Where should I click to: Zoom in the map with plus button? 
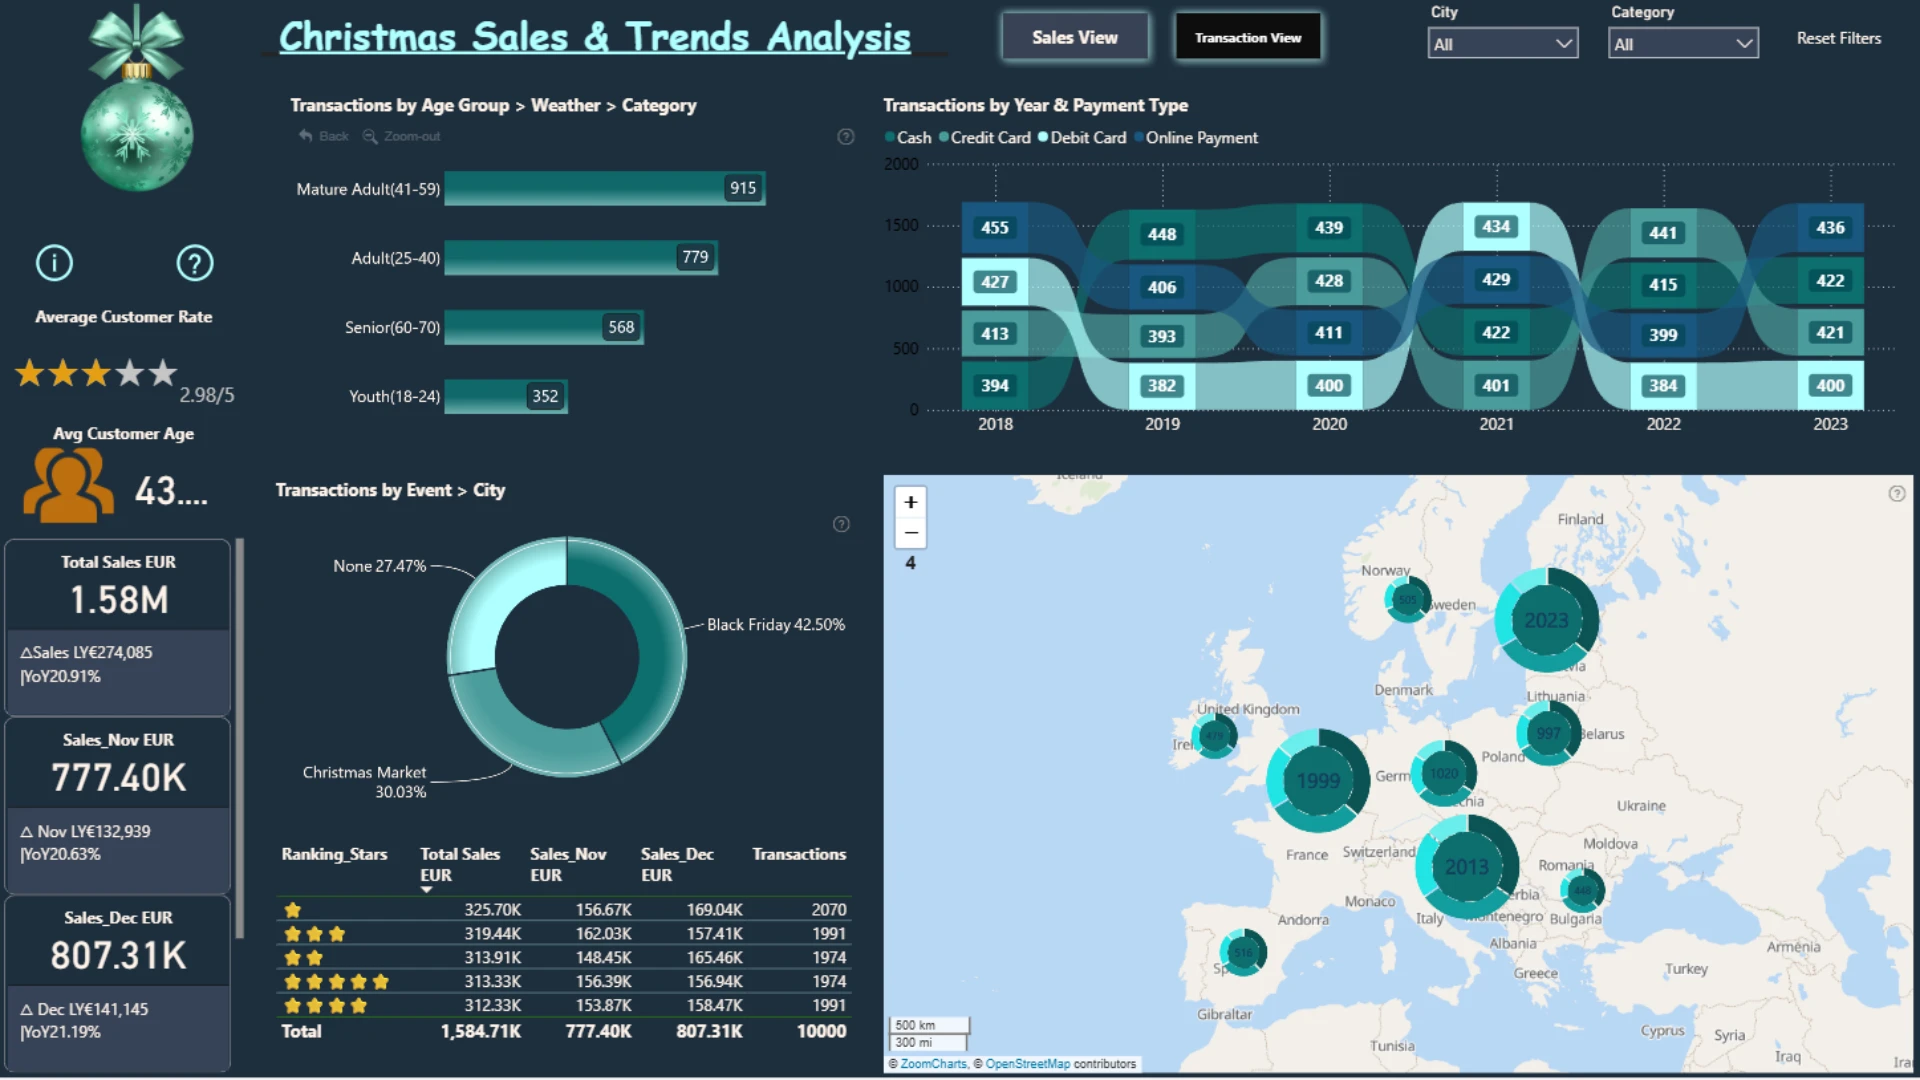(911, 502)
